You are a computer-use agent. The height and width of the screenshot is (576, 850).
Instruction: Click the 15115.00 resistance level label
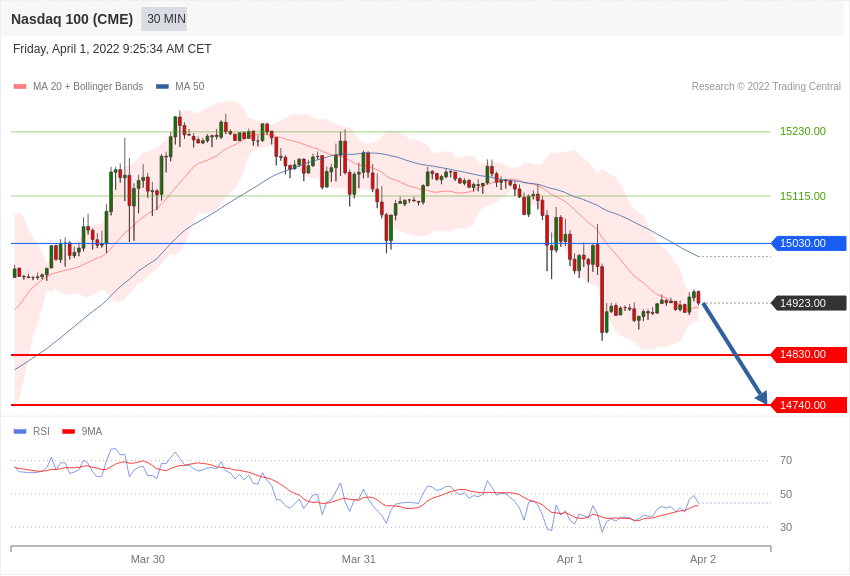click(x=803, y=196)
